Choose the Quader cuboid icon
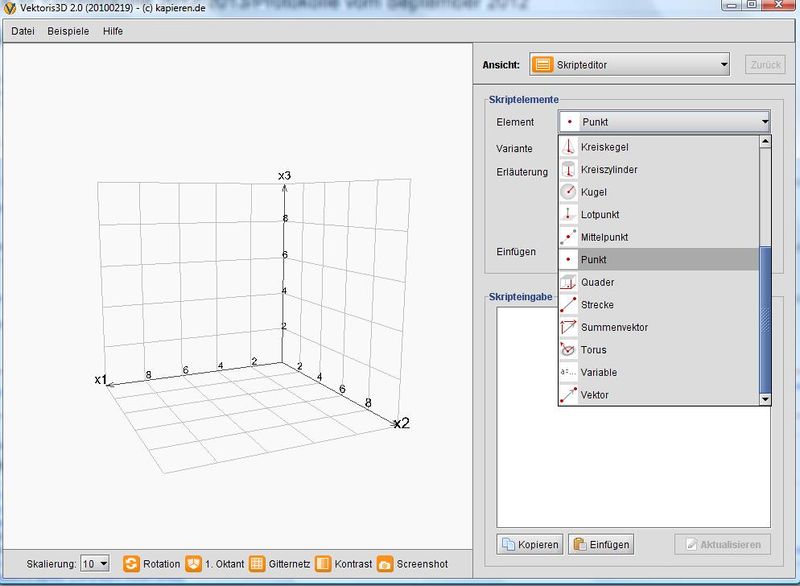This screenshot has width=800, height=586. pos(568,282)
